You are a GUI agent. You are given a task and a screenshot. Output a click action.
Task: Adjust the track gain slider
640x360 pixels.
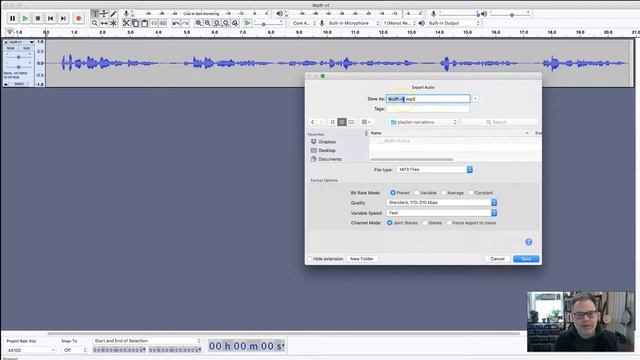(18, 57)
